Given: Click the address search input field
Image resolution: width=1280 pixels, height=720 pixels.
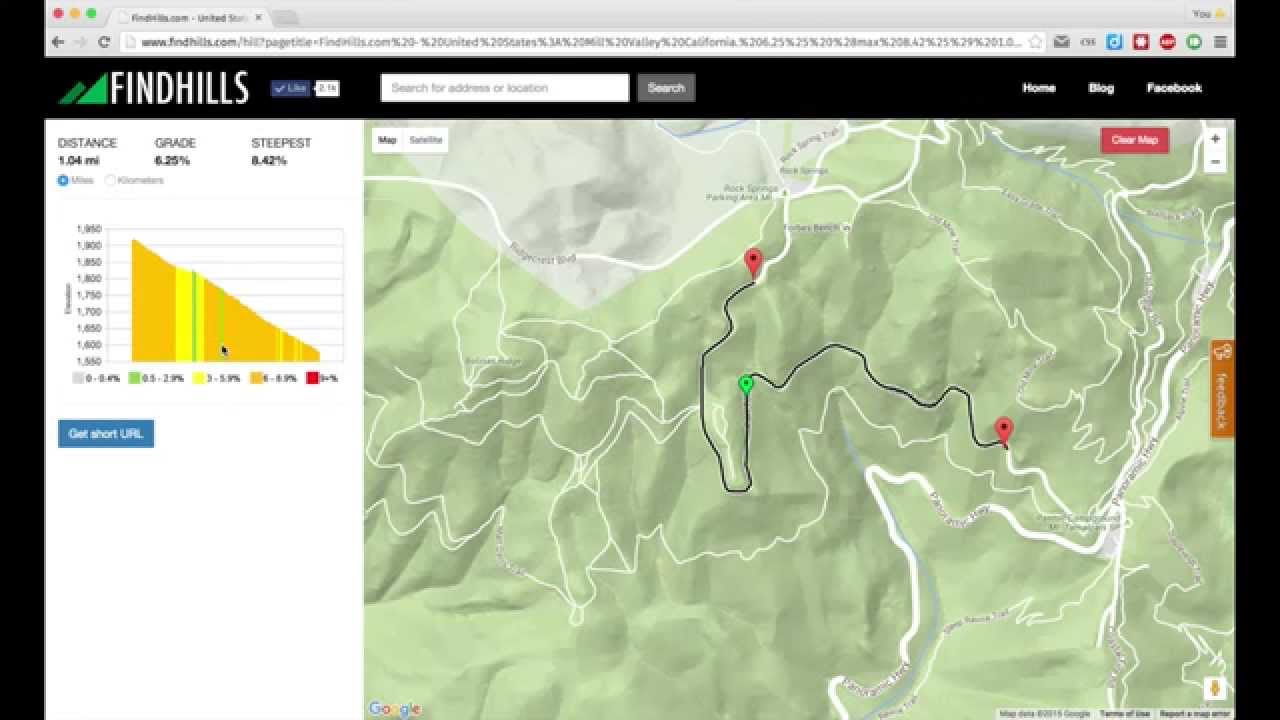Looking at the screenshot, I should (x=505, y=88).
